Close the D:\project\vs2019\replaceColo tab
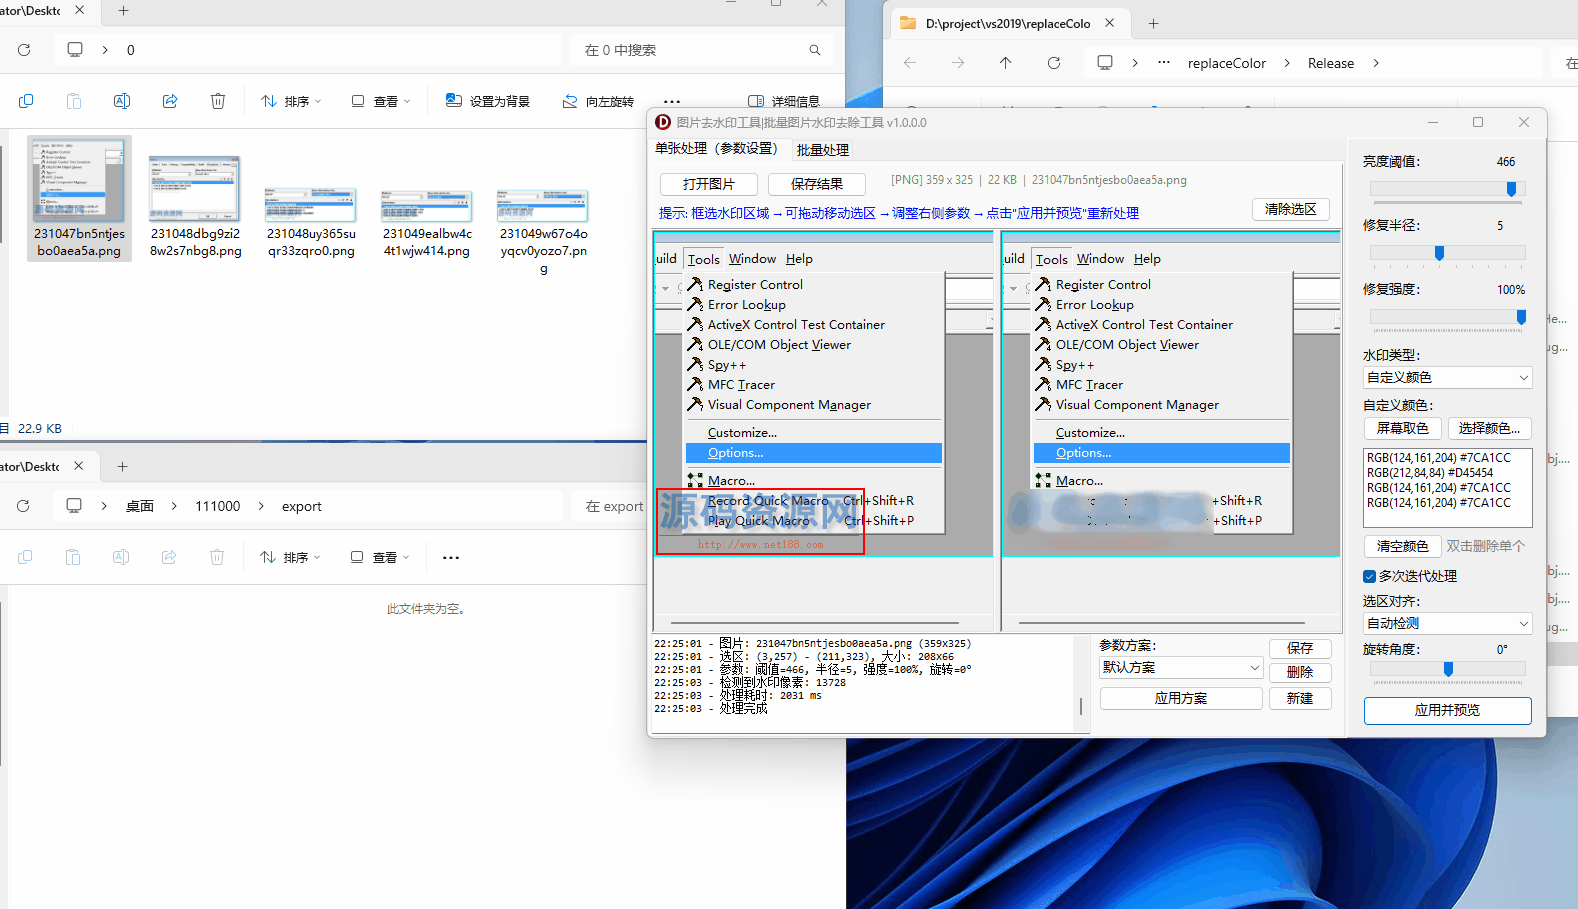This screenshot has height=909, width=1578. click(1109, 23)
